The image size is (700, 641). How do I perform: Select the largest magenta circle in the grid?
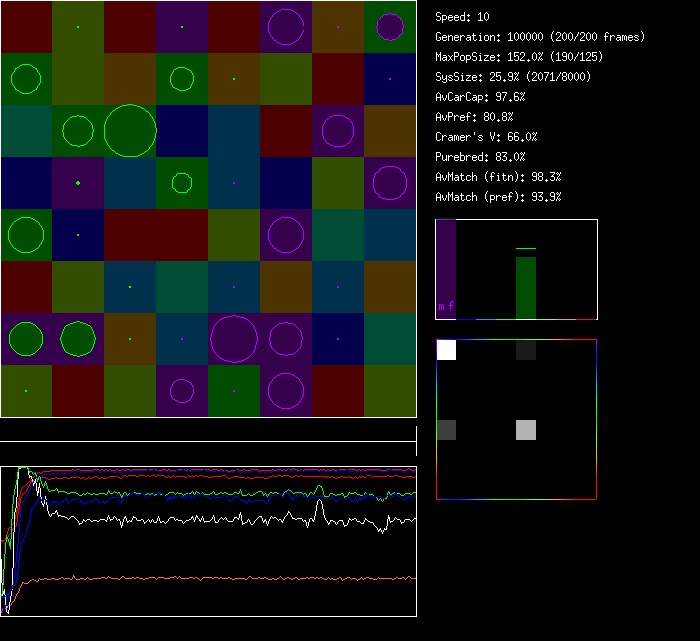point(234,338)
